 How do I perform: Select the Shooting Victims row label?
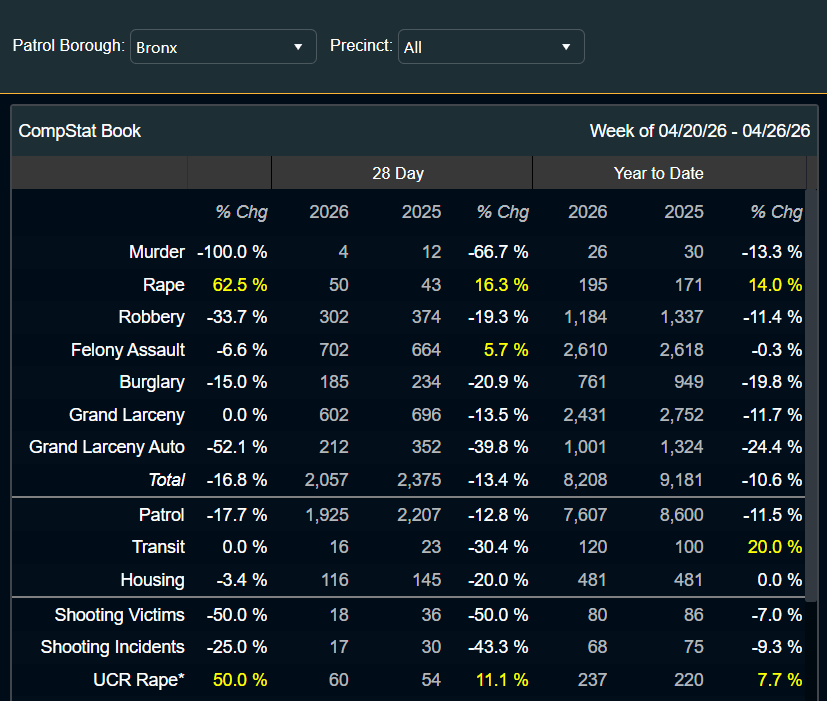click(119, 615)
